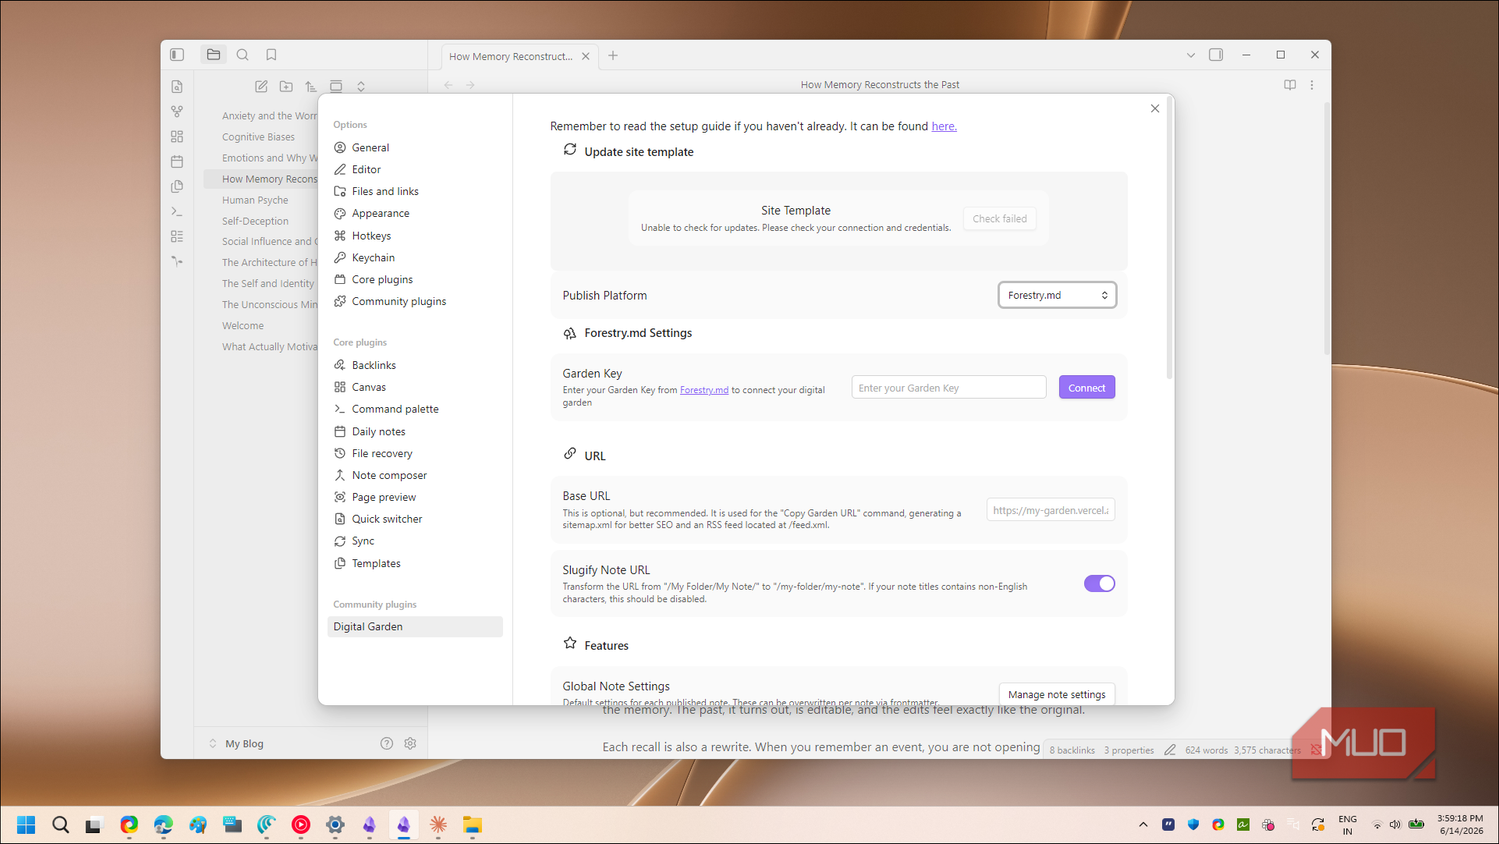Open the setup guide 'here' link
1499x844 pixels.
tap(944, 126)
